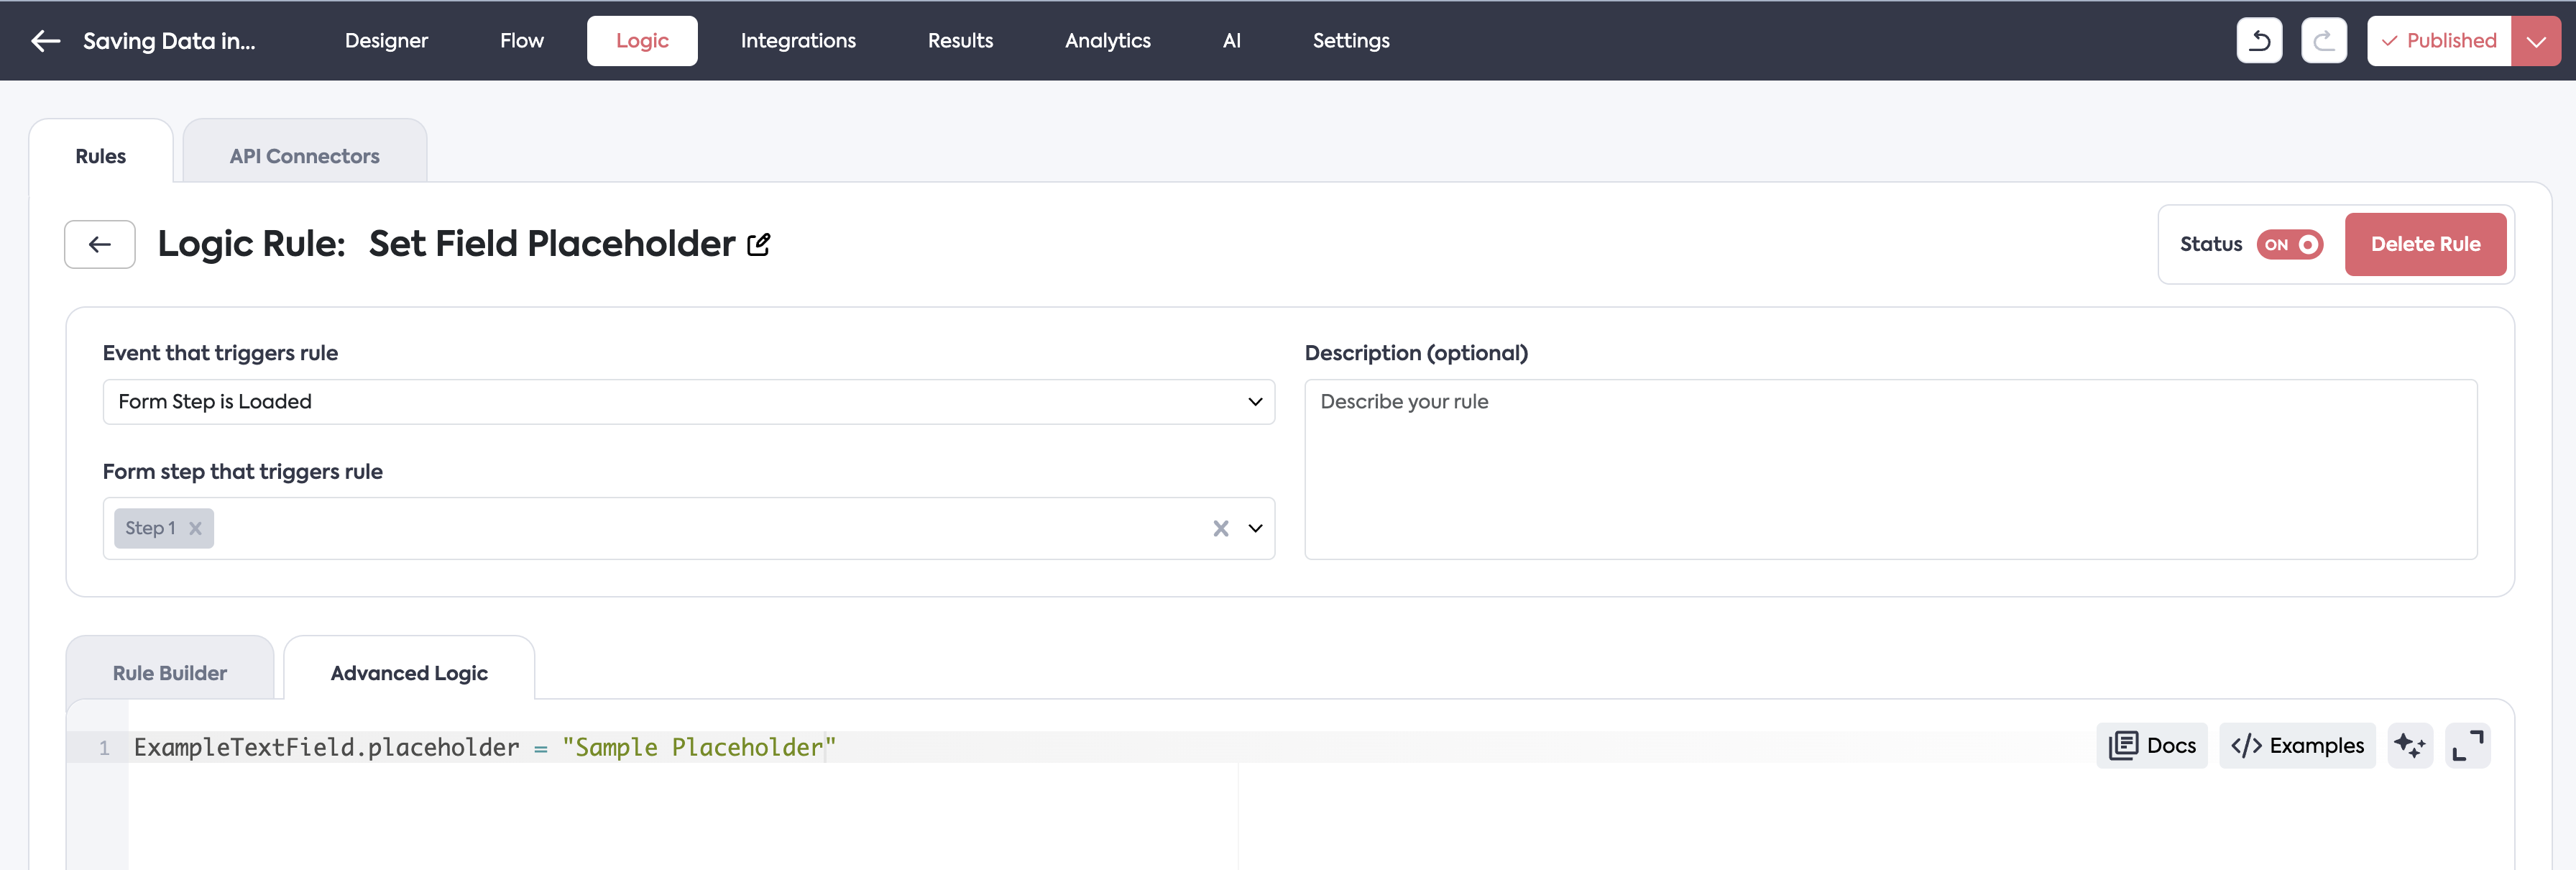The width and height of the screenshot is (2576, 870).
Task: Edit the rule name with pencil icon
Action: pos(759,245)
